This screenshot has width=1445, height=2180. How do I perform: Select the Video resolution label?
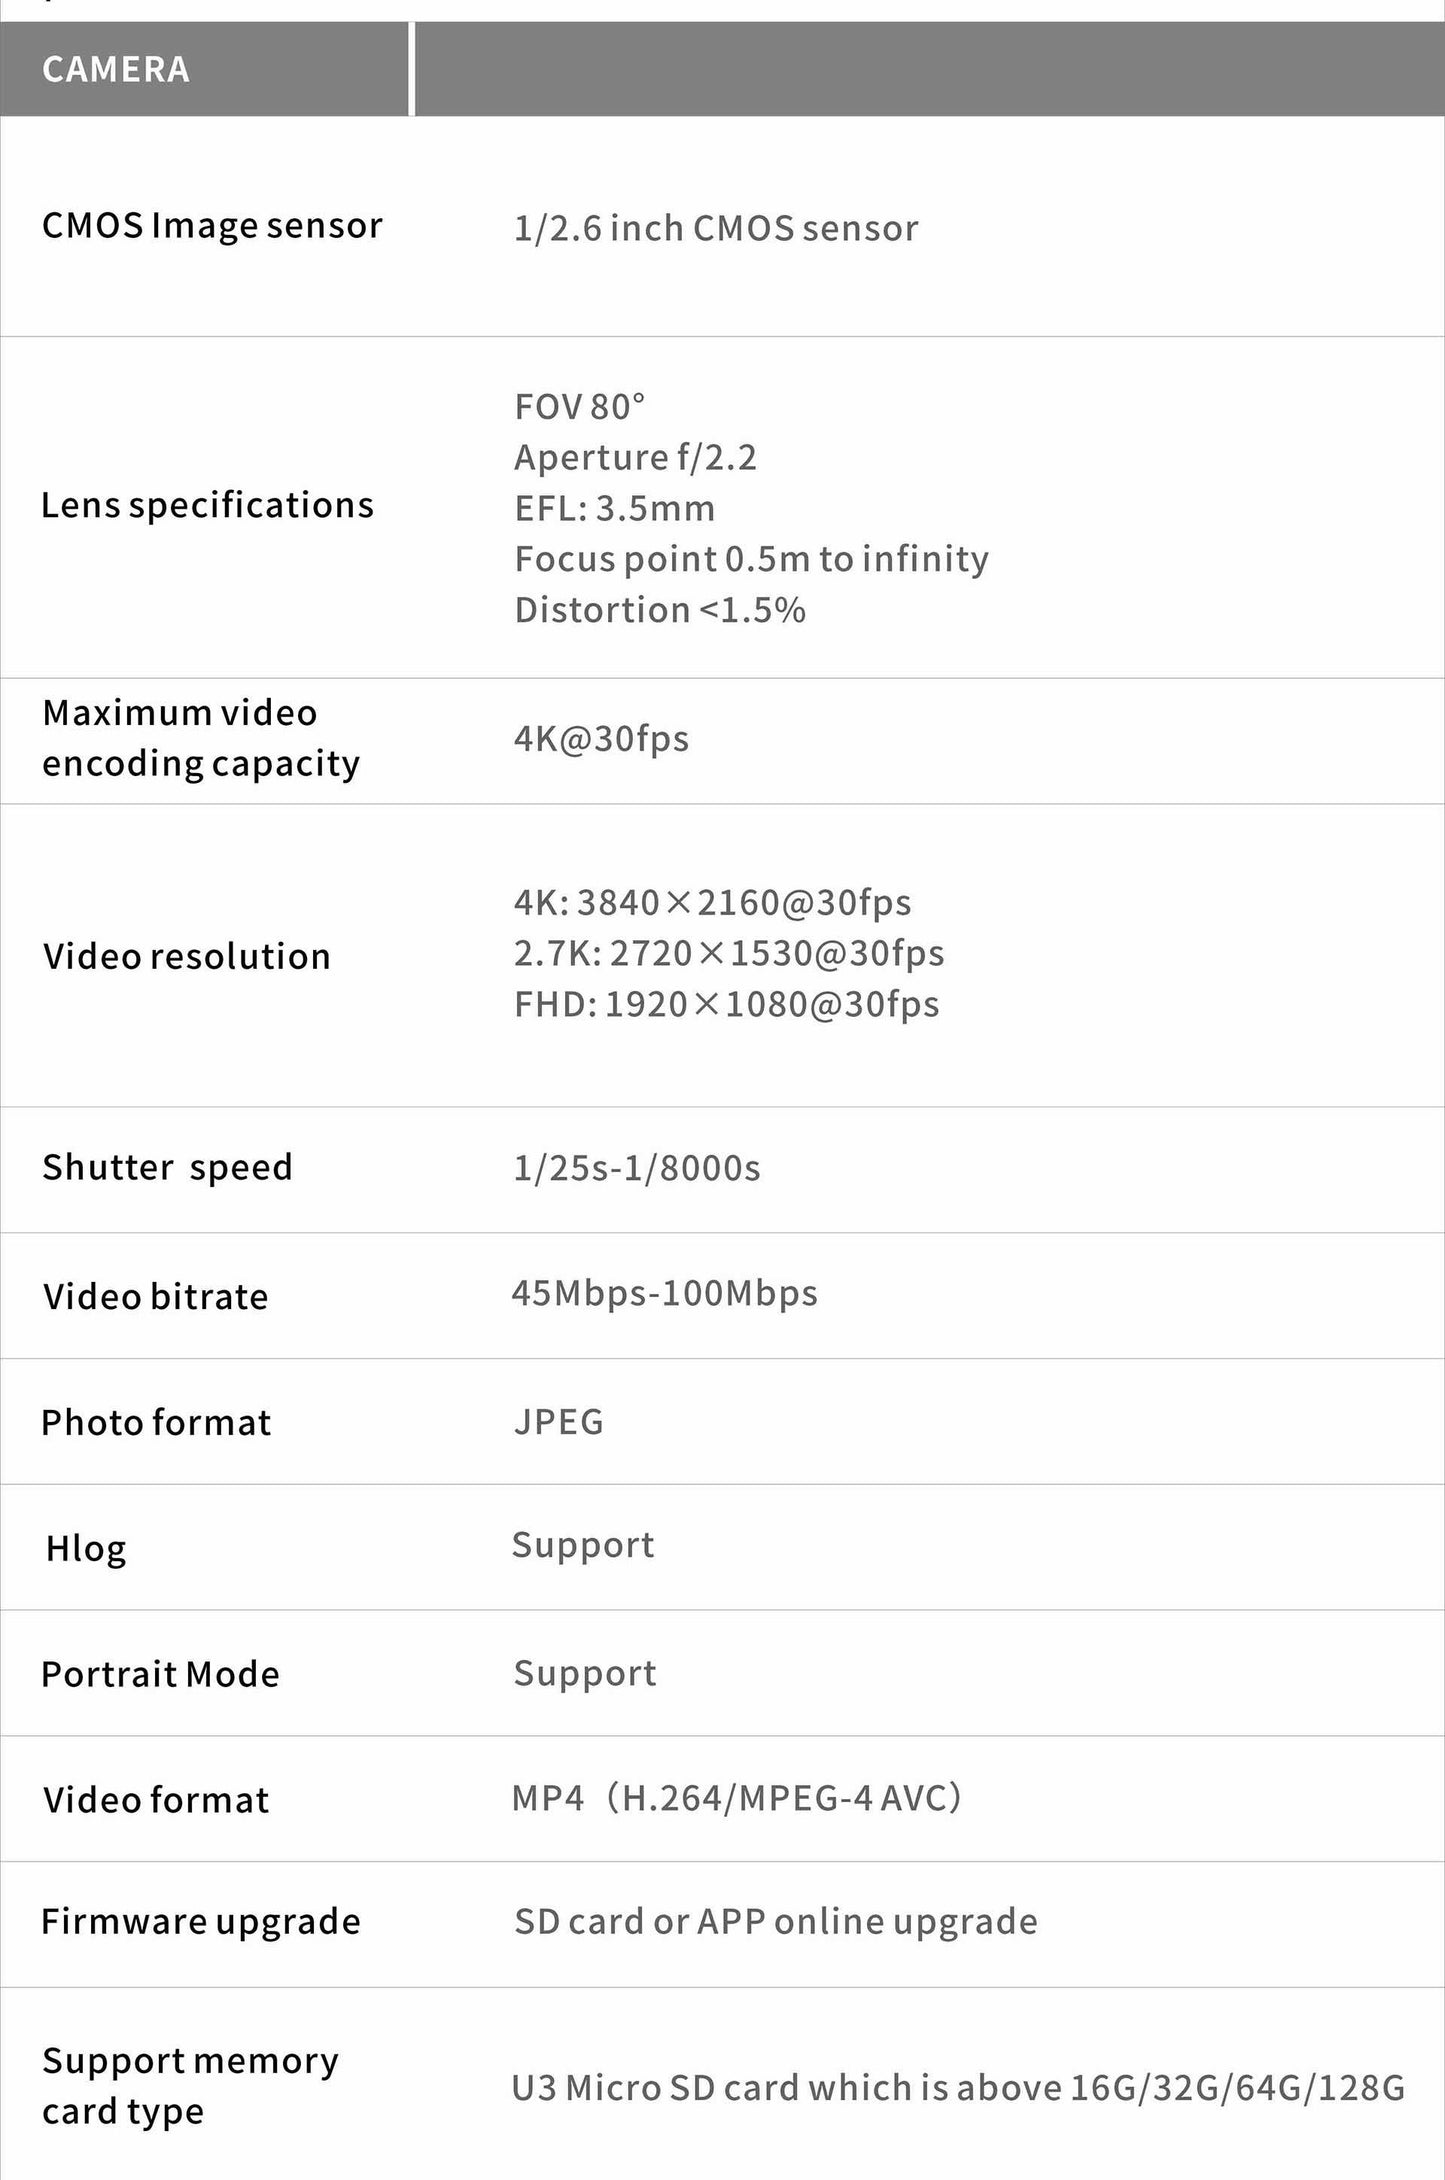pos(187,957)
